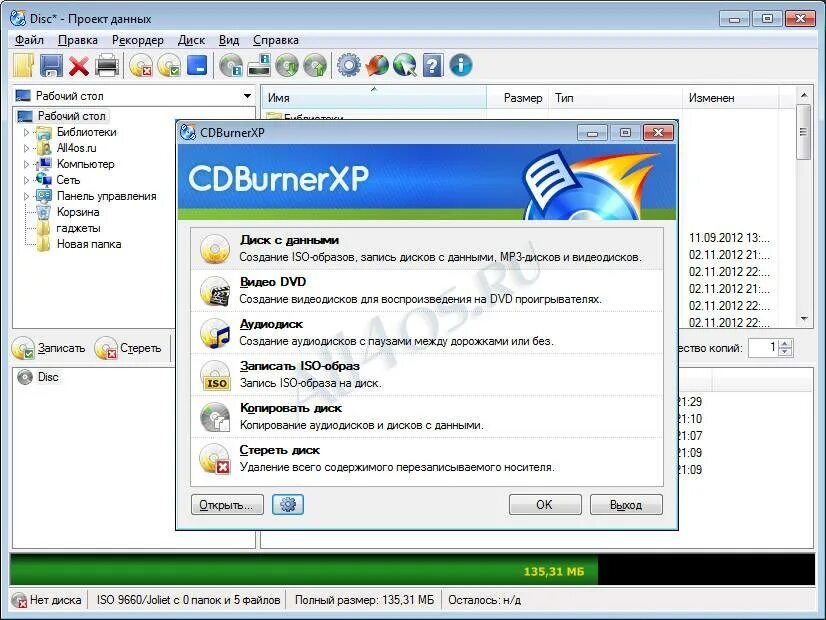
Task: Show drive information toolbar icon
Action: click(259, 66)
